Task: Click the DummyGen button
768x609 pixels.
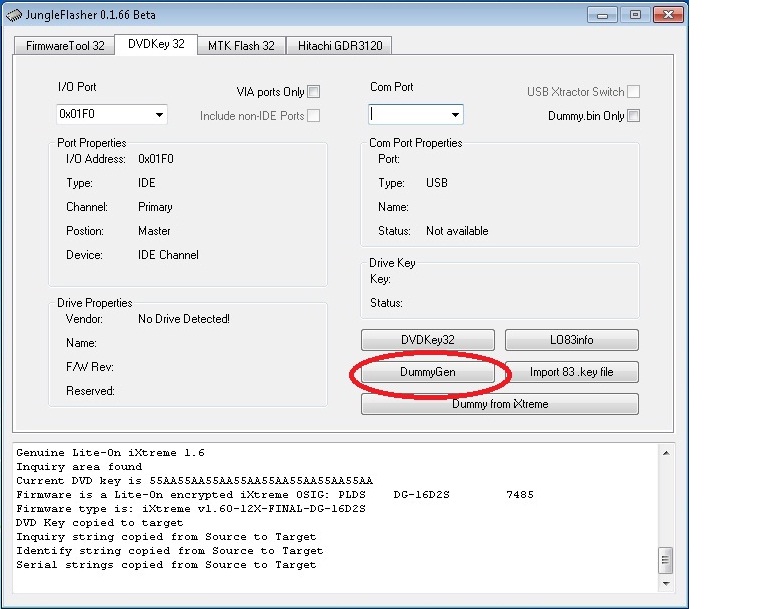Action: pyautogui.click(x=427, y=372)
